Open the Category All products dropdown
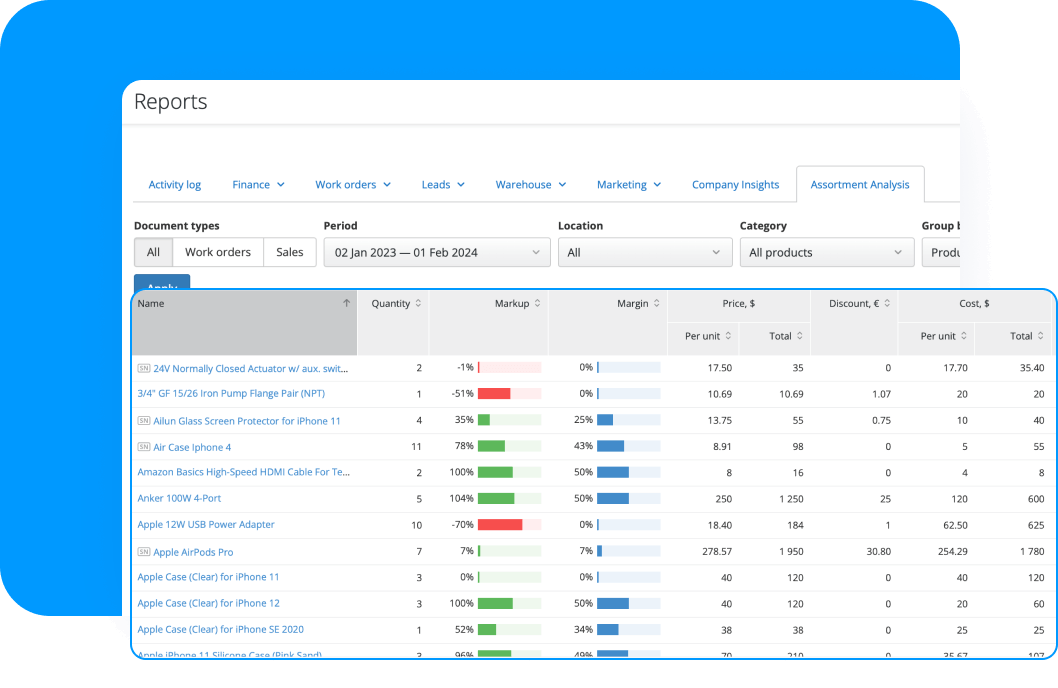1058x688 pixels. tap(826, 252)
